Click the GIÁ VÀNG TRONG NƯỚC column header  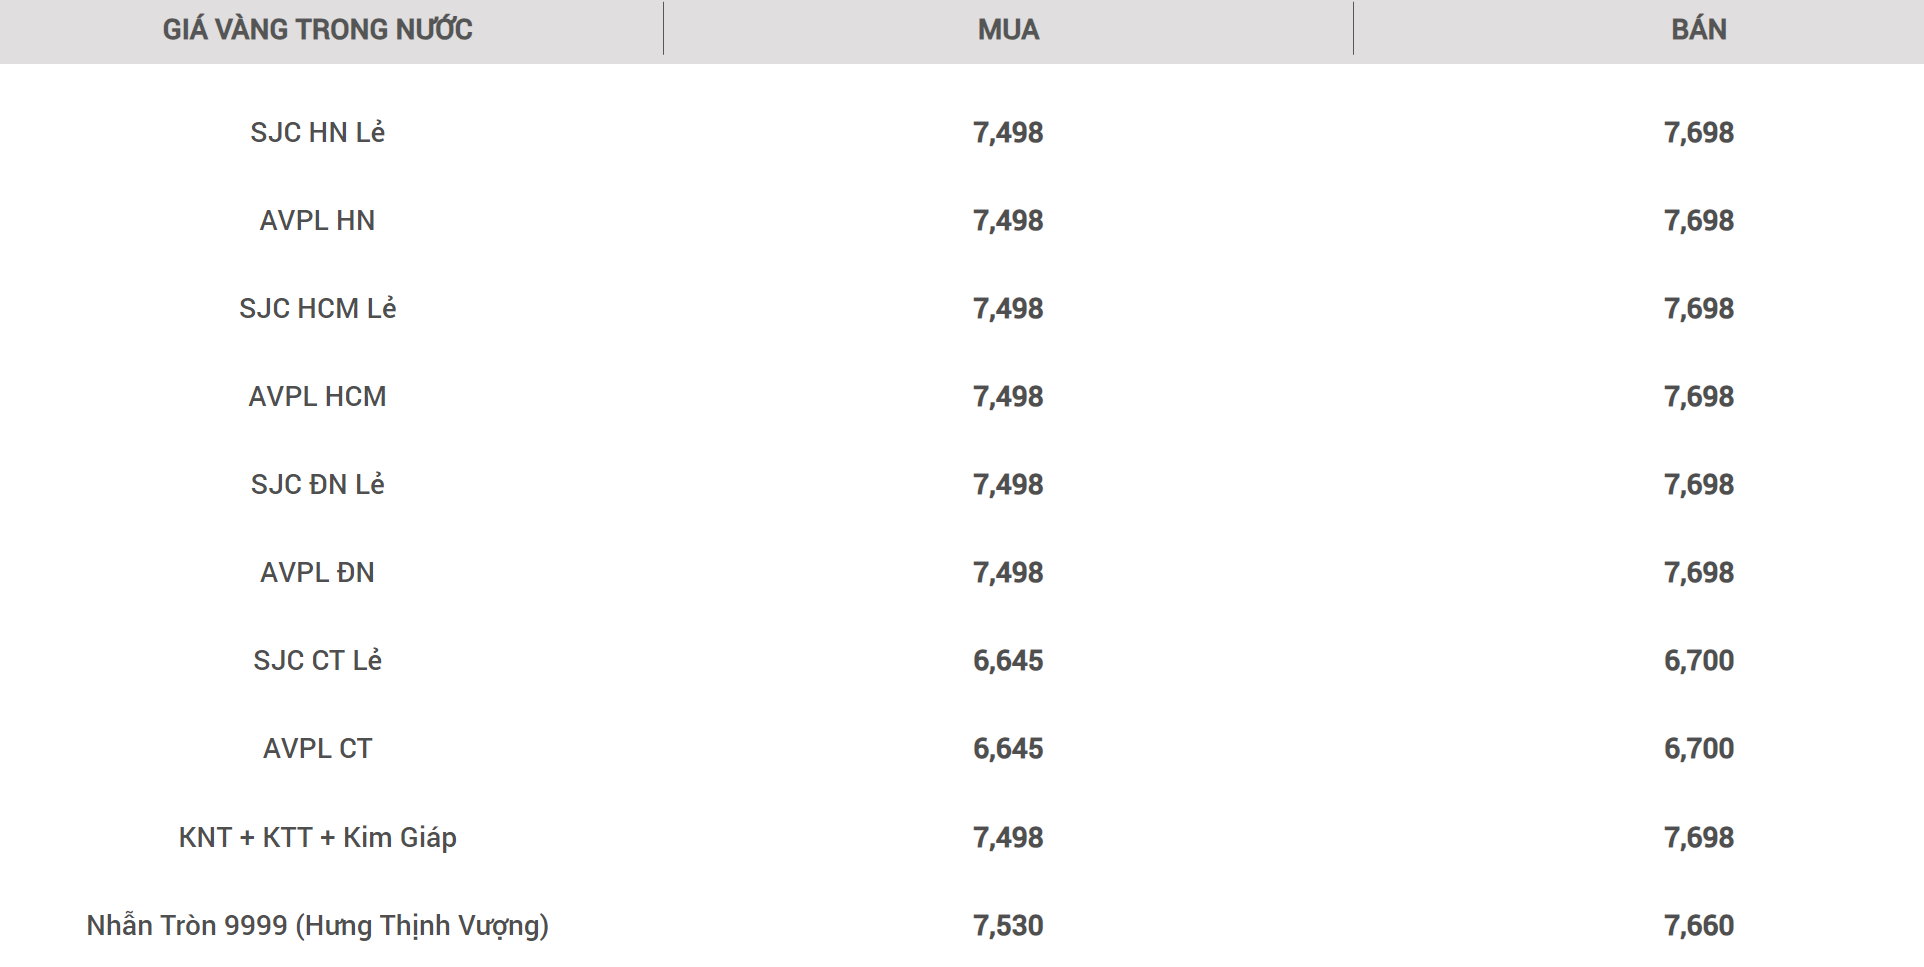click(x=318, y=30)
